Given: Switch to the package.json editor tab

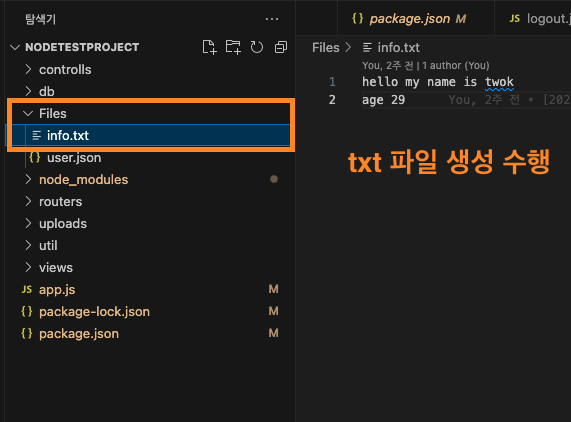Looking at the screenshot, I should [416, 19].
